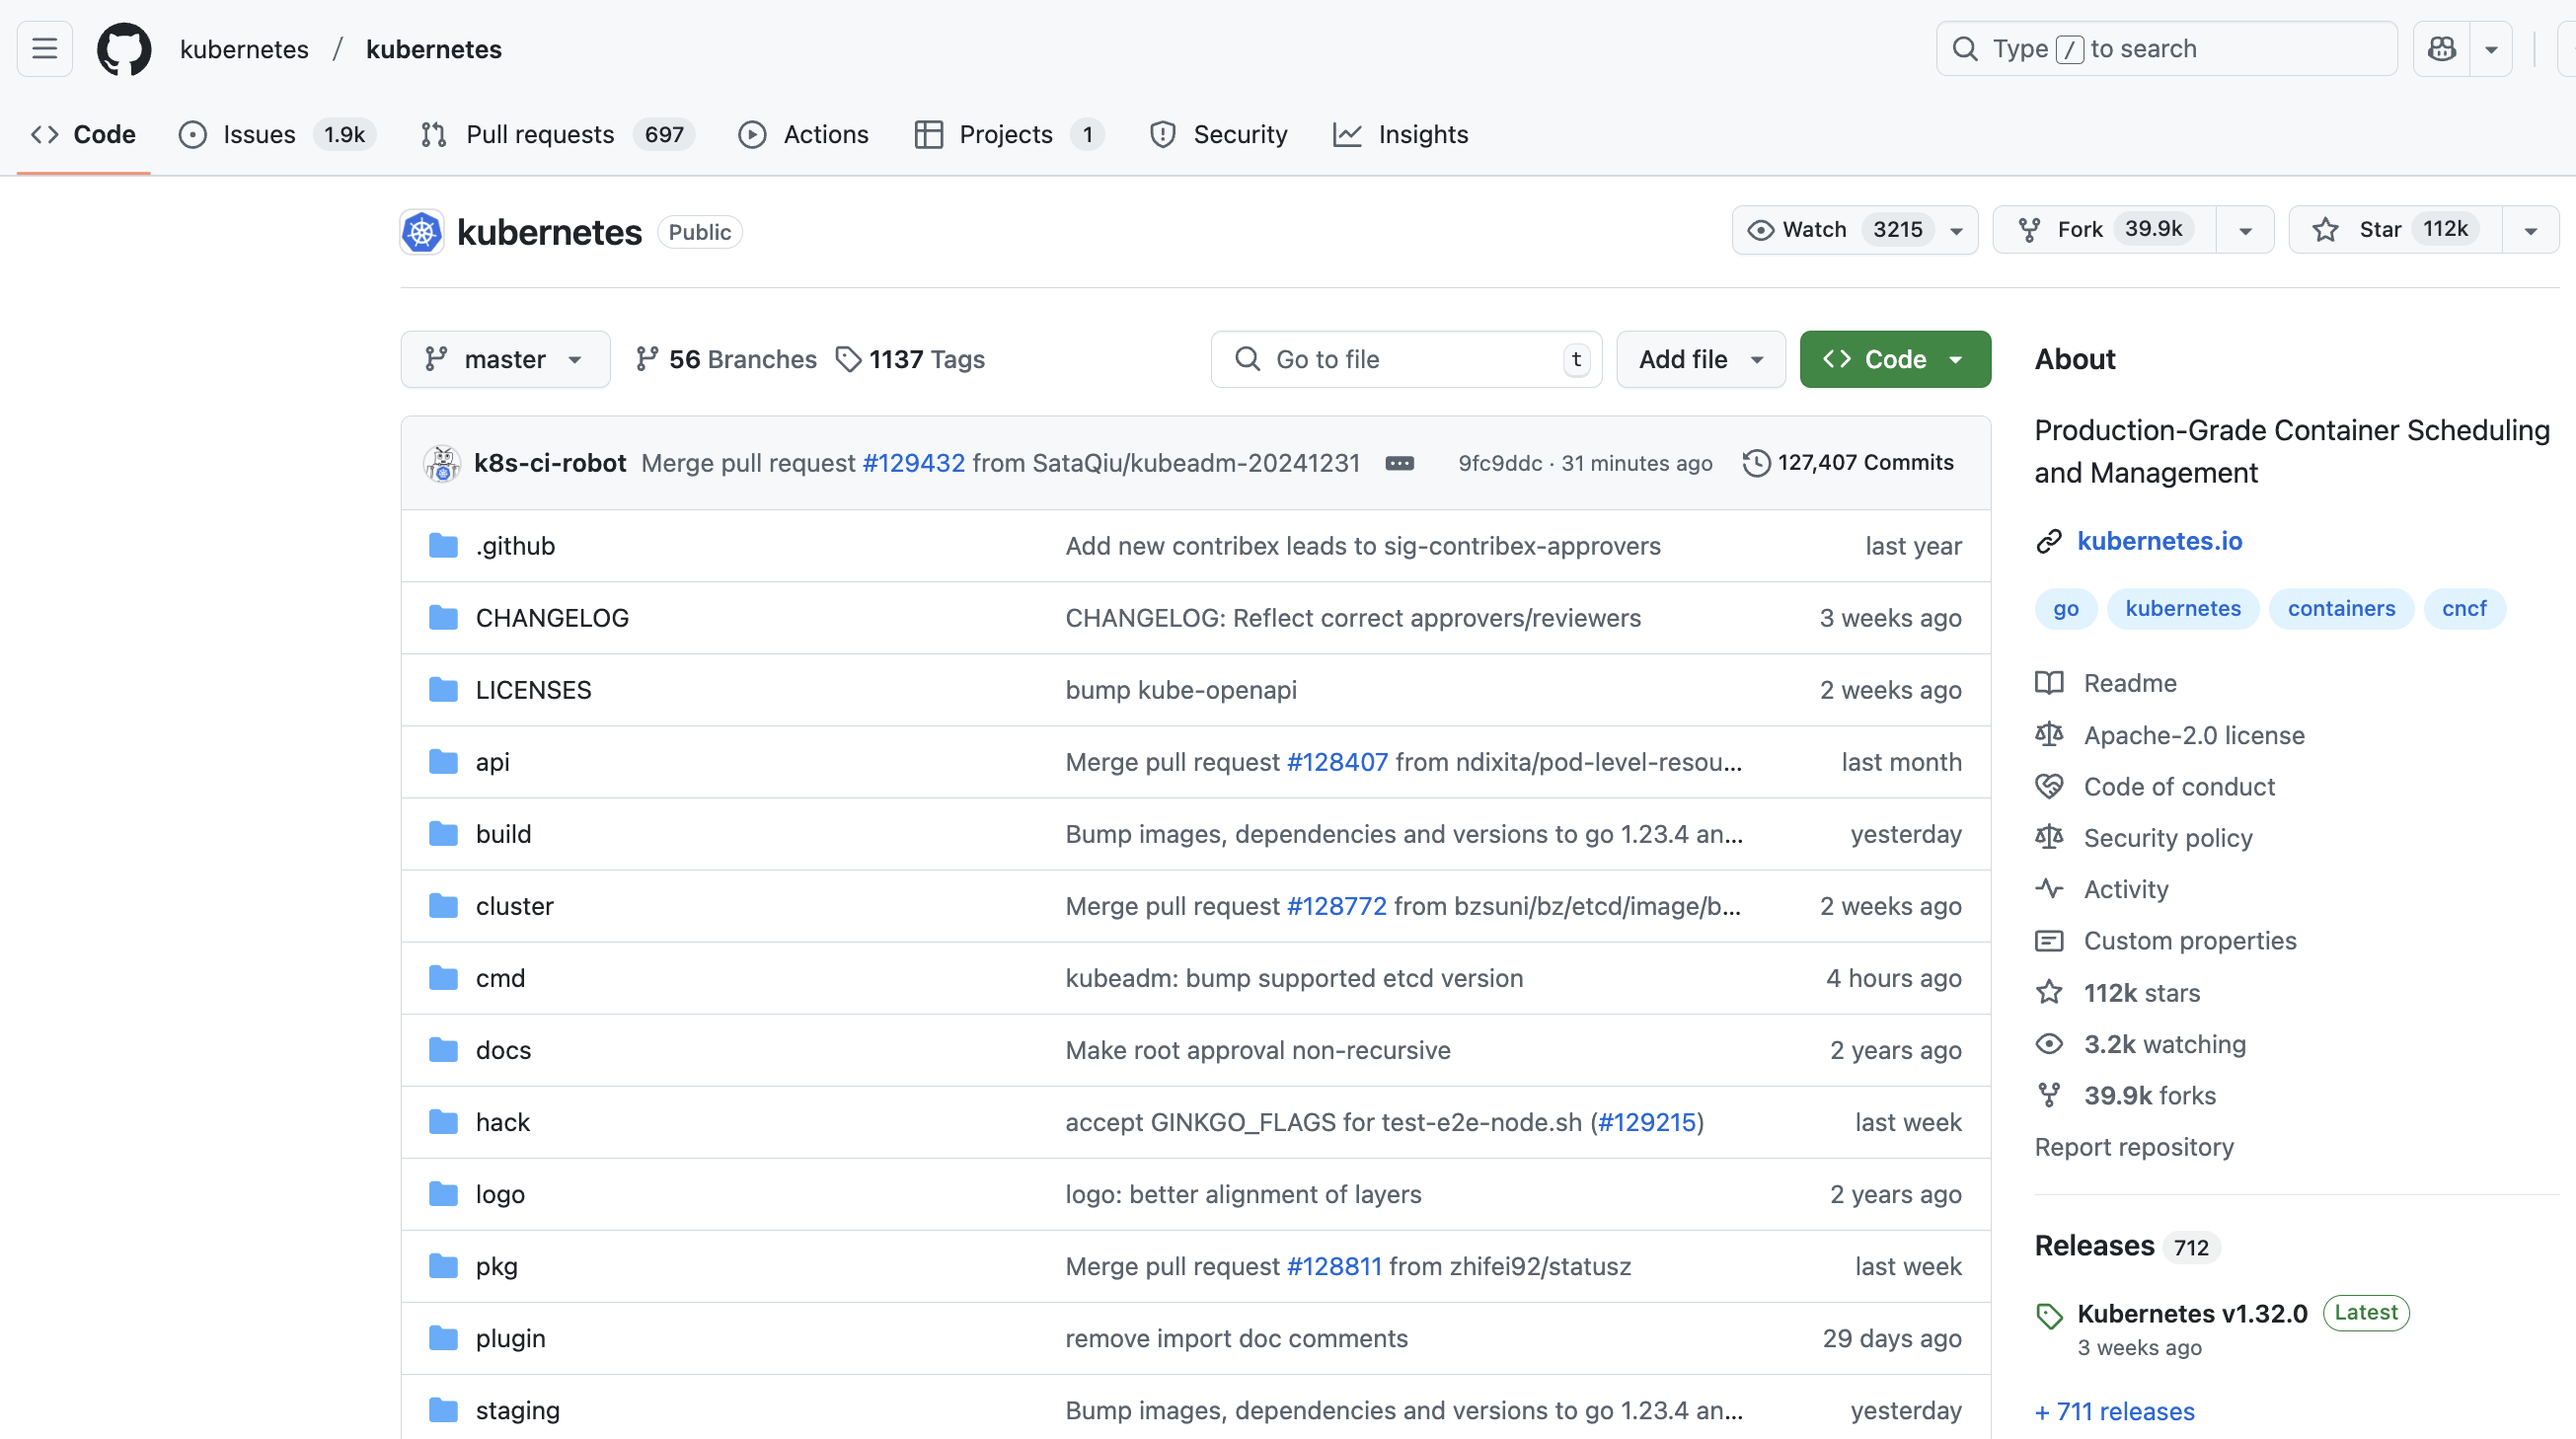Image resolution: width=2576 pixels, height=1439 pixels.
Task: Expand the Add file dropdown
Action: pos(1701,359)
